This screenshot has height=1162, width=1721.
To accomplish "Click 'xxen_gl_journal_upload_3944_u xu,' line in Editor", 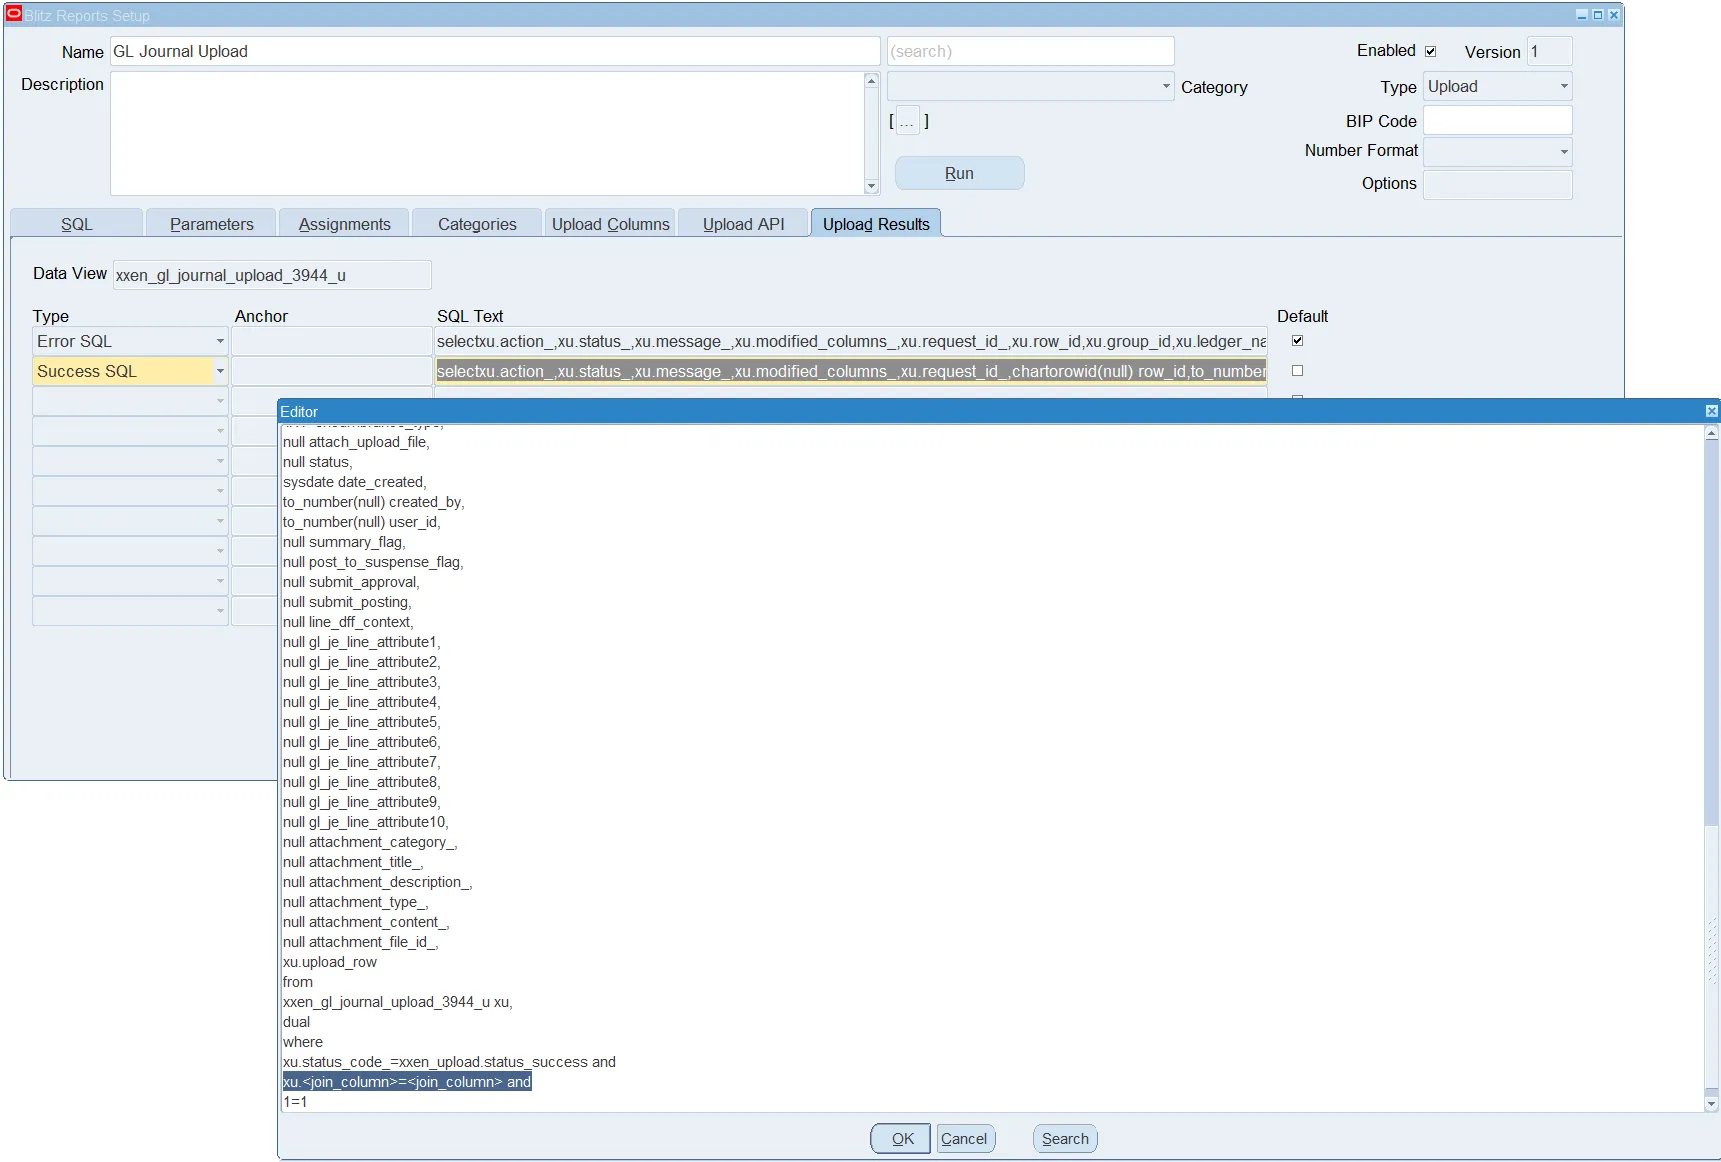I will [398, 1002].
